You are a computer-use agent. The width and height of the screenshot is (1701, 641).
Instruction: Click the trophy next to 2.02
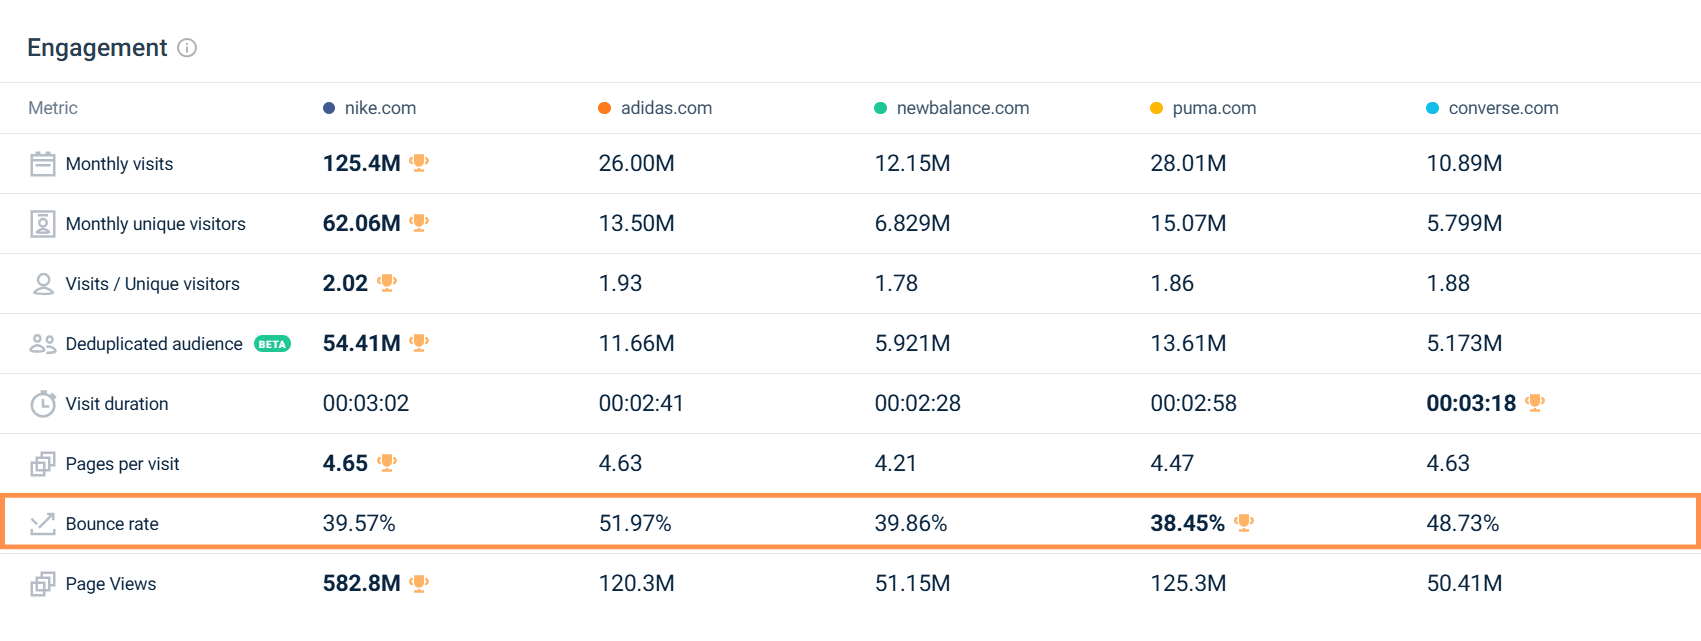[387, 282]
